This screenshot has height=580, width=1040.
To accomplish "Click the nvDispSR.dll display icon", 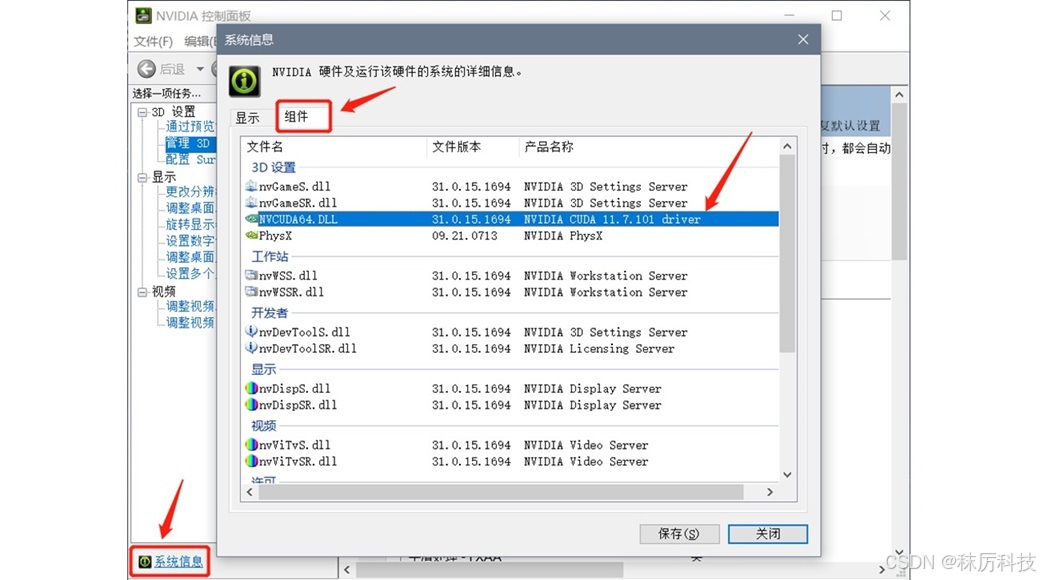I will click(251, 404).
